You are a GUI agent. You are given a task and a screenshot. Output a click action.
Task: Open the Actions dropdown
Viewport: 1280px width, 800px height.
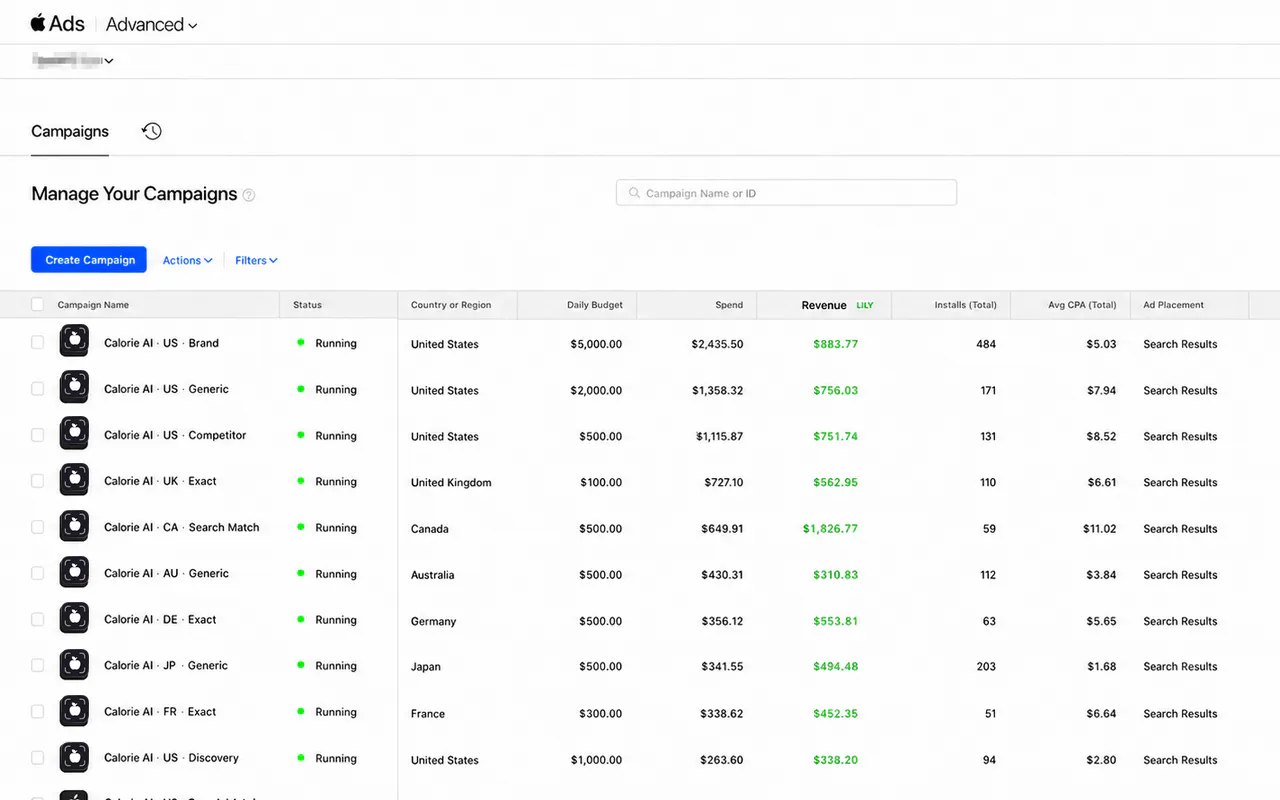(x=187, y=260)
